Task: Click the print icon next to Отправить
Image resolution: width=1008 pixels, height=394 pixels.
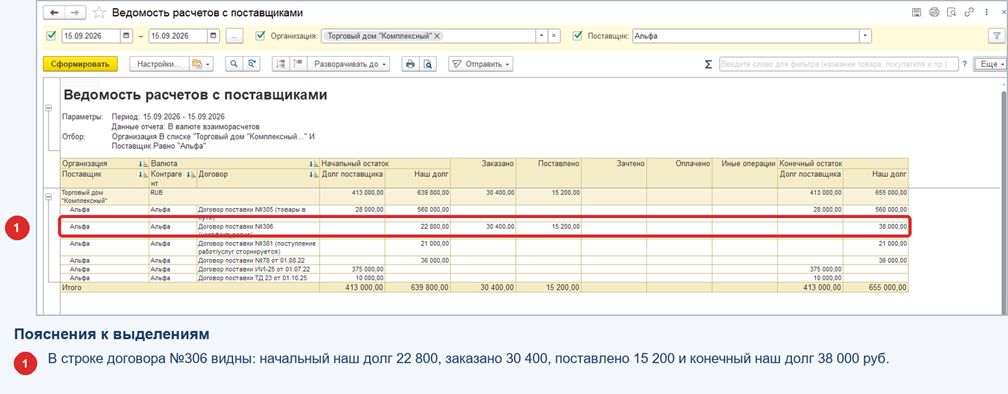Action: pyautogui.click(x=409, y=64)
